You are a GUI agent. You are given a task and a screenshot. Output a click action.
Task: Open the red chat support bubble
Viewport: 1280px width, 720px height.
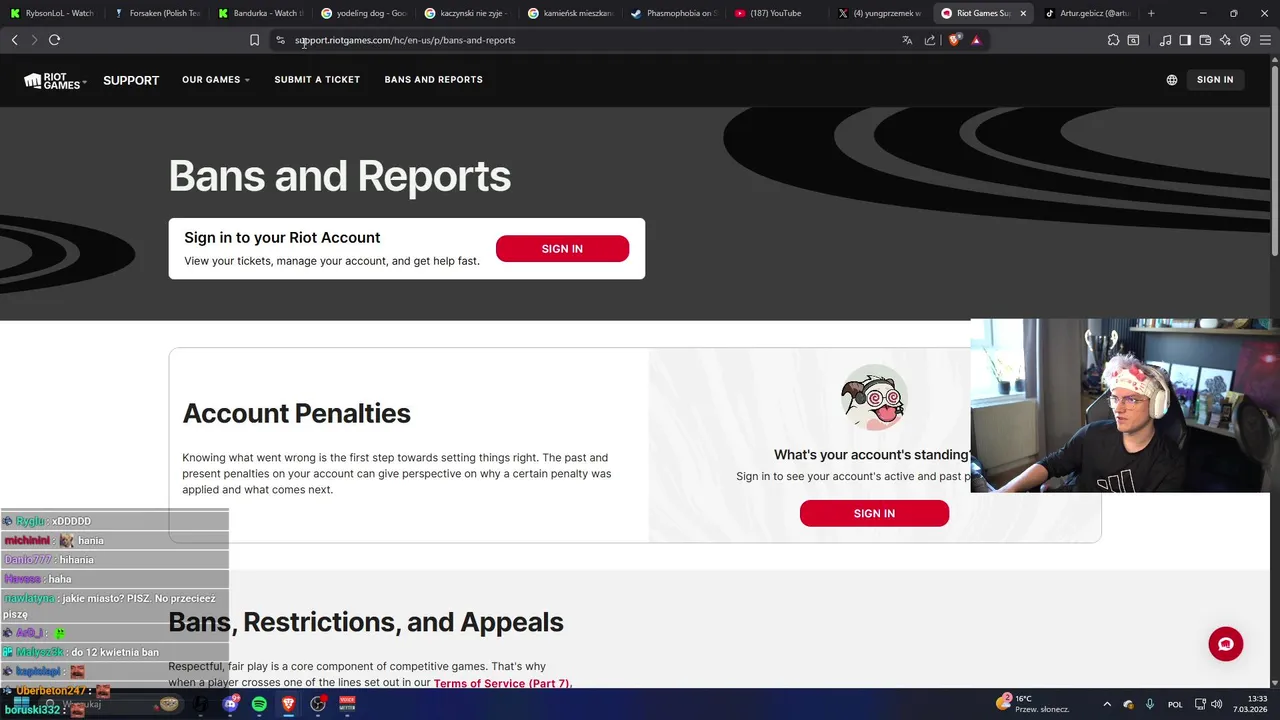pos(1225,643)
